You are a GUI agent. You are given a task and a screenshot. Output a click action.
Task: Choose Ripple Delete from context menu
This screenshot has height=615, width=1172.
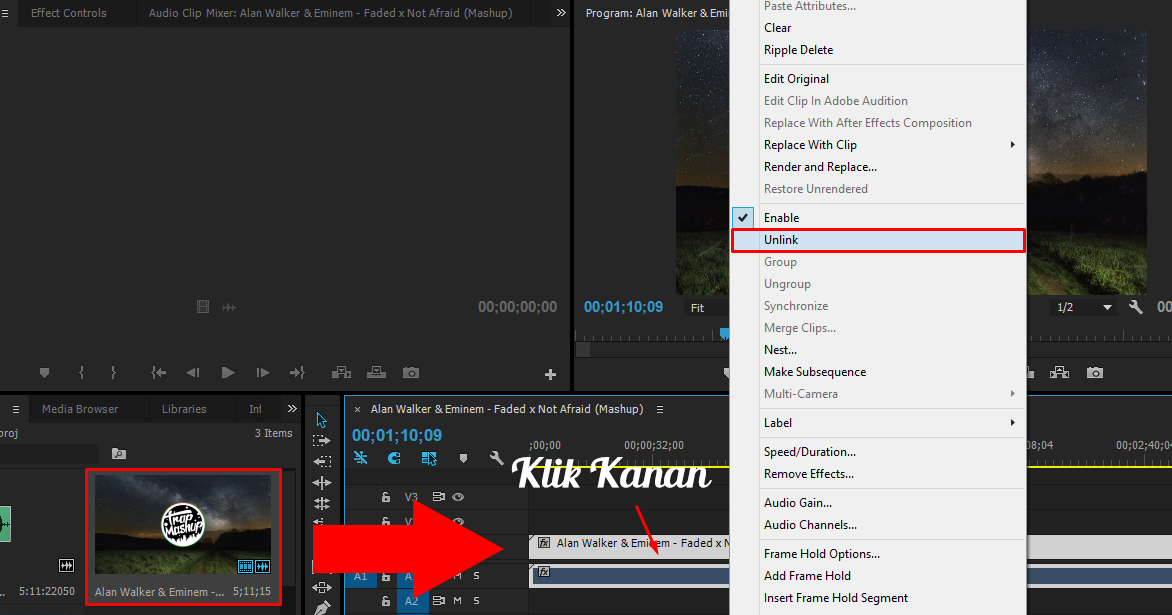tap(878, 50)
